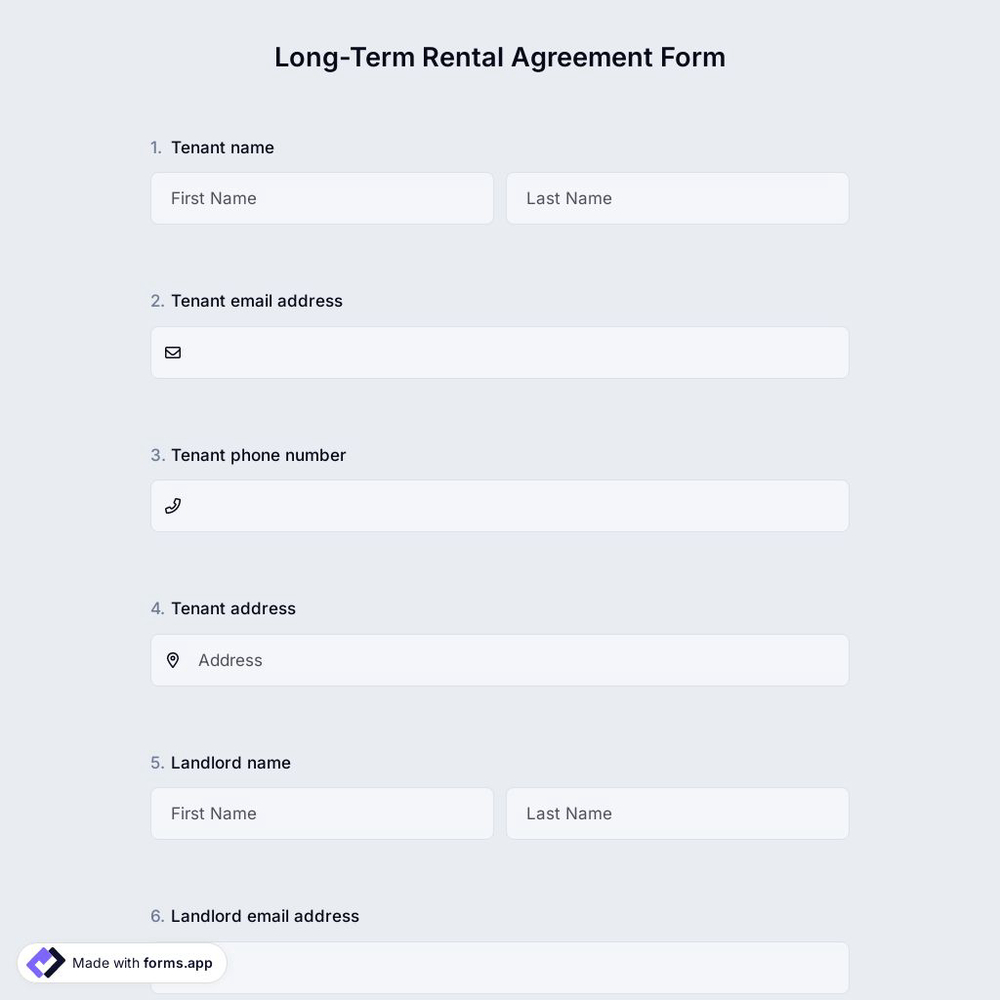The image size is (1000, 1000).
Task: Click the Landlord First Name field
Action: [321, 813]
